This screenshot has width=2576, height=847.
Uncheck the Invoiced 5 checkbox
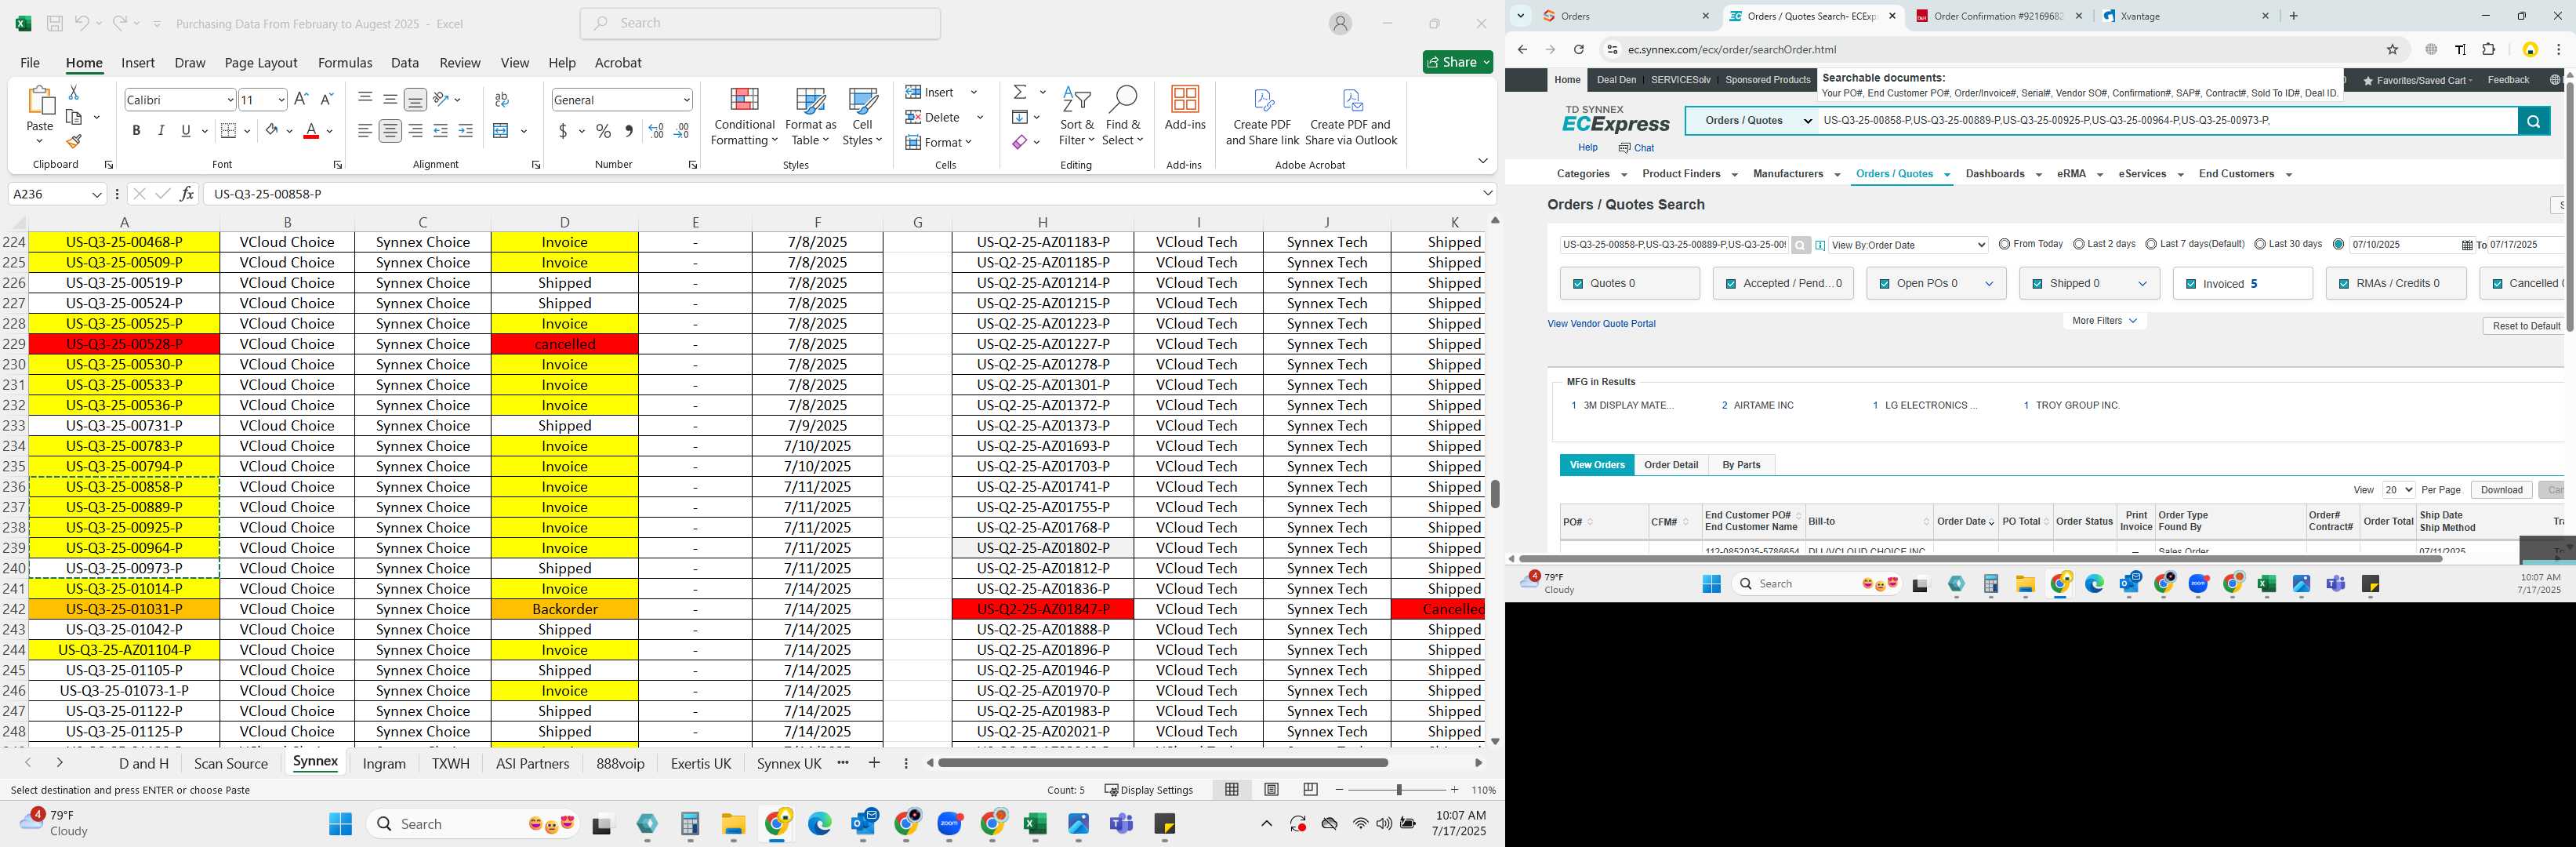pyautogui.click(x=2190, y=284)
